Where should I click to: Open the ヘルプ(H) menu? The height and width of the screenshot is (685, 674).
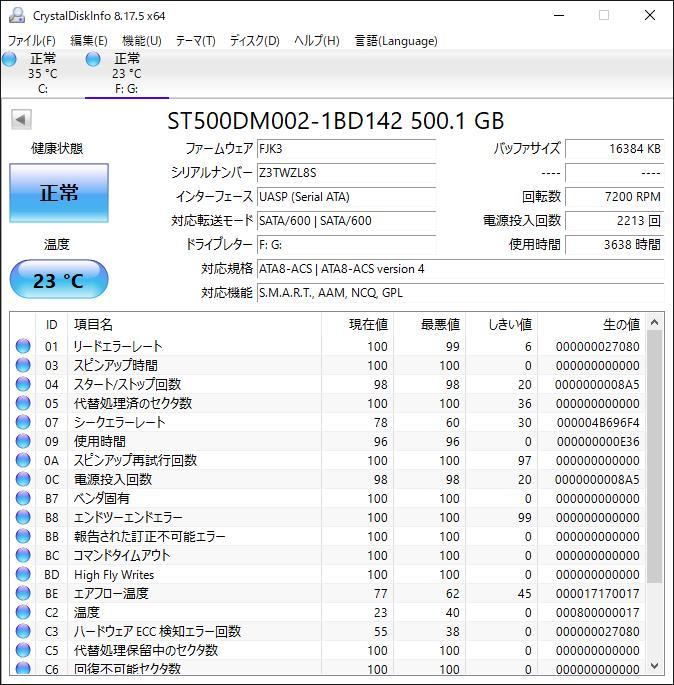[317, 41]
